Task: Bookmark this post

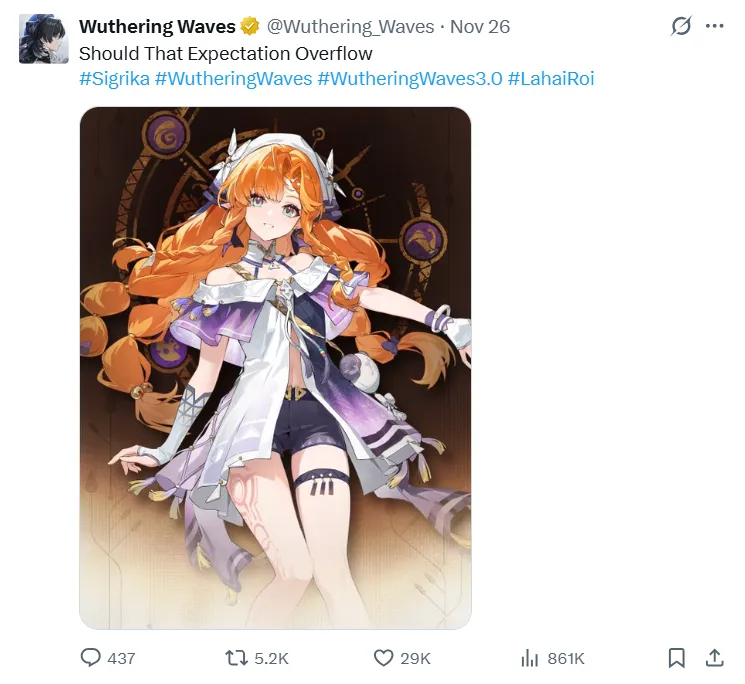Action: (677, 658)
